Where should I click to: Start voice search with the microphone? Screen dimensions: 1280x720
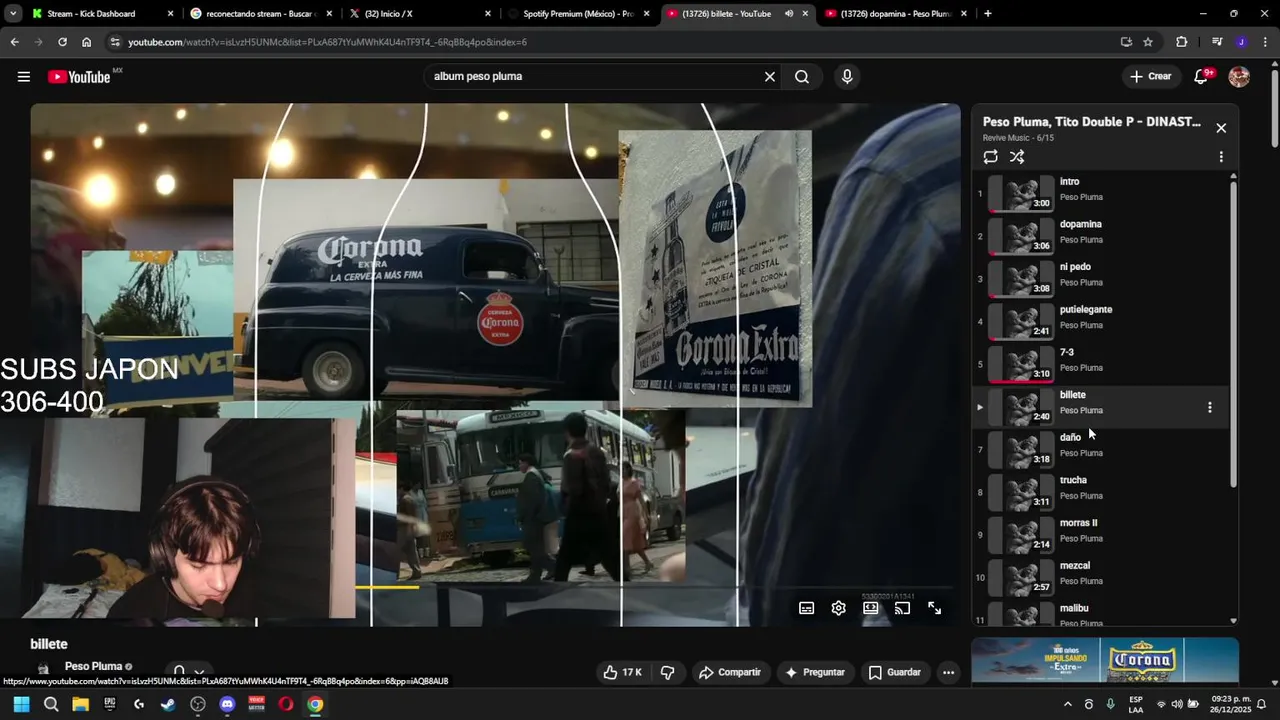[x=847, y=76]
